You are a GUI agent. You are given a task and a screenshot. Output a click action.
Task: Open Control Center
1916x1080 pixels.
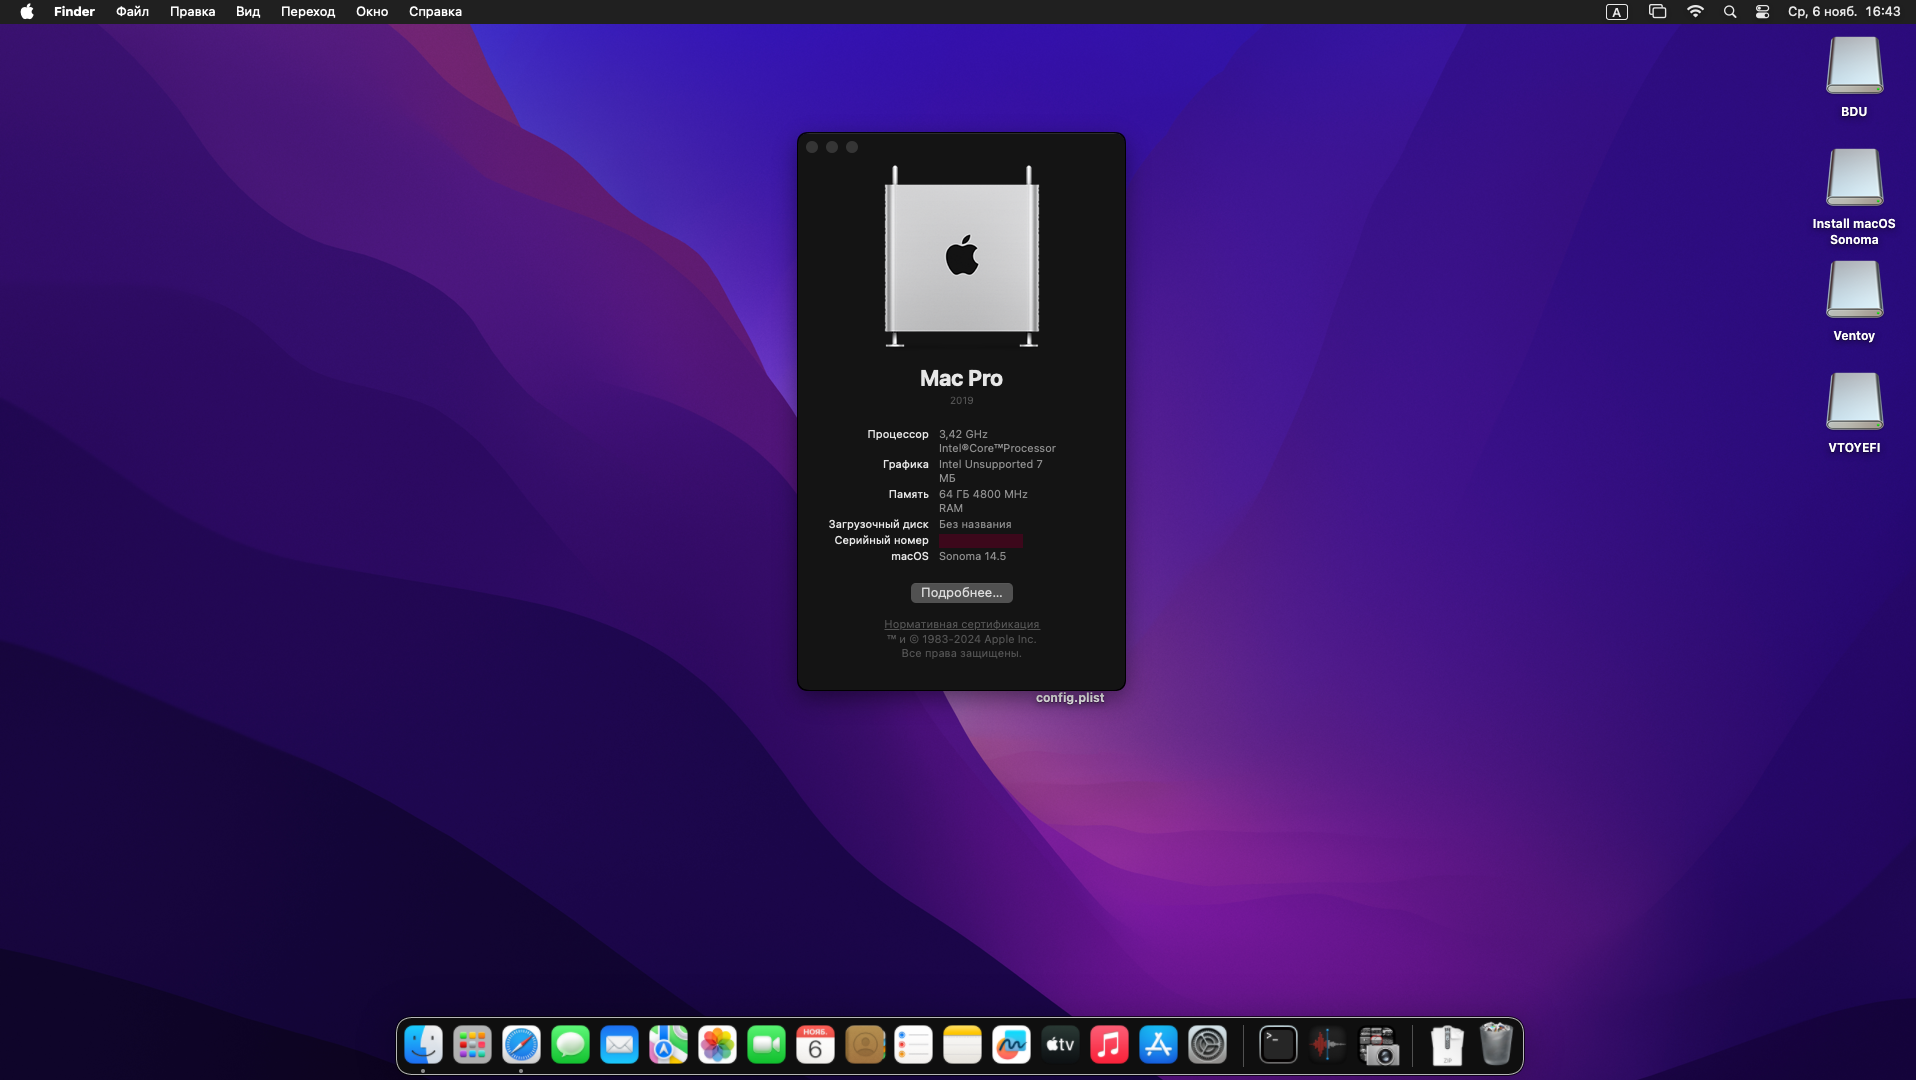(1763, 12)
